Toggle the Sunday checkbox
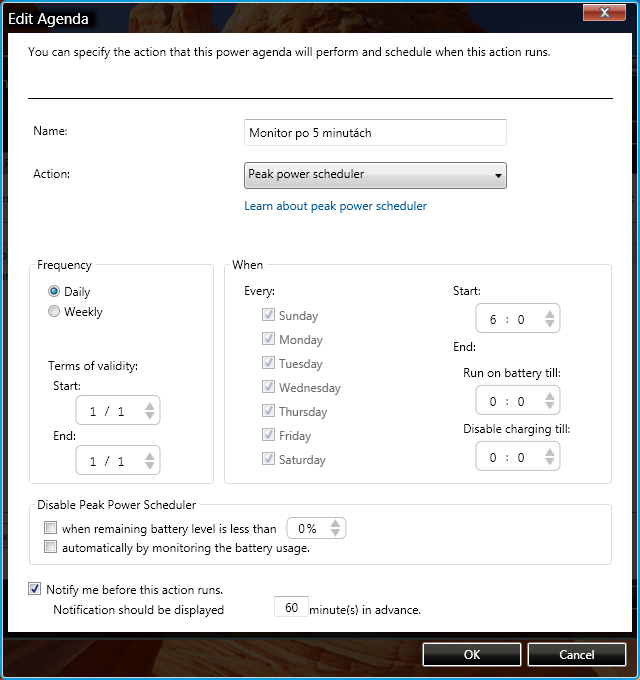 [x=267, y=315]
